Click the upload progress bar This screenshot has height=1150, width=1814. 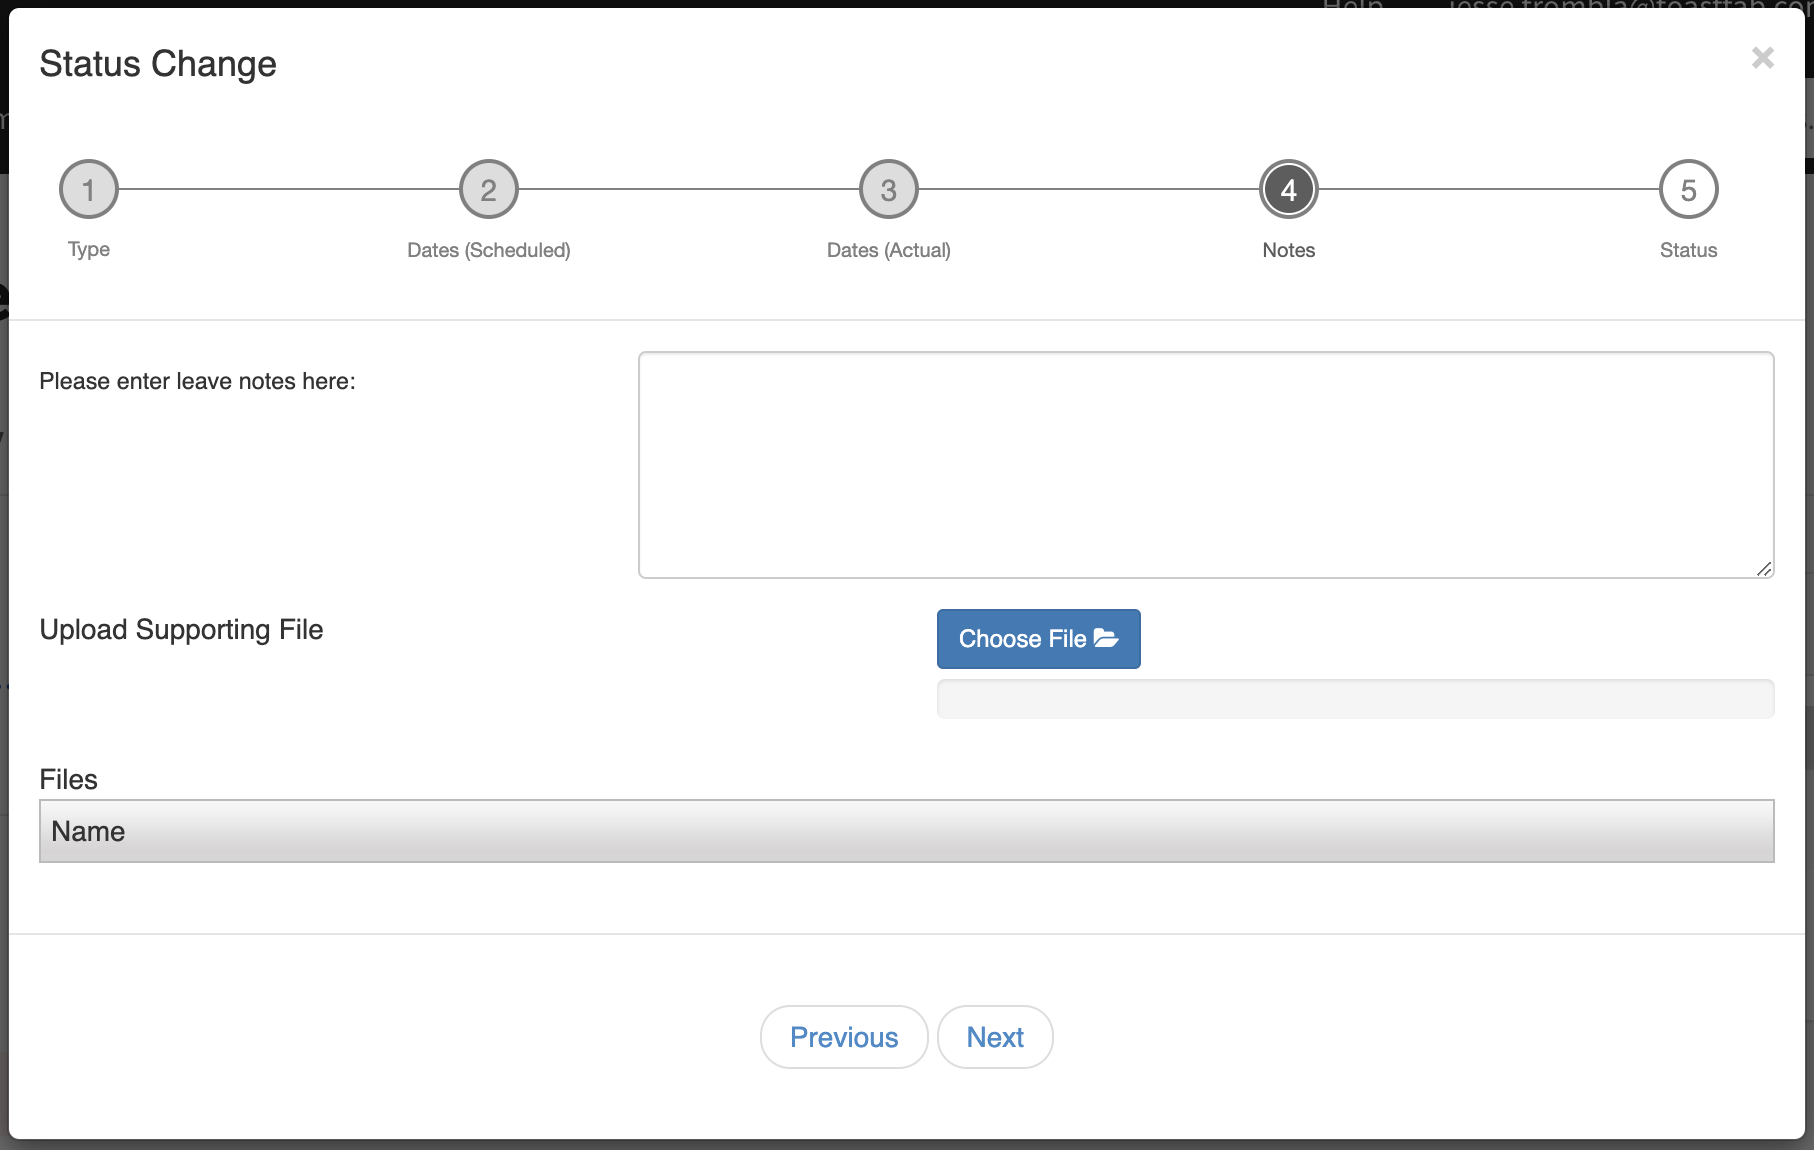[x=1355, y=698]
